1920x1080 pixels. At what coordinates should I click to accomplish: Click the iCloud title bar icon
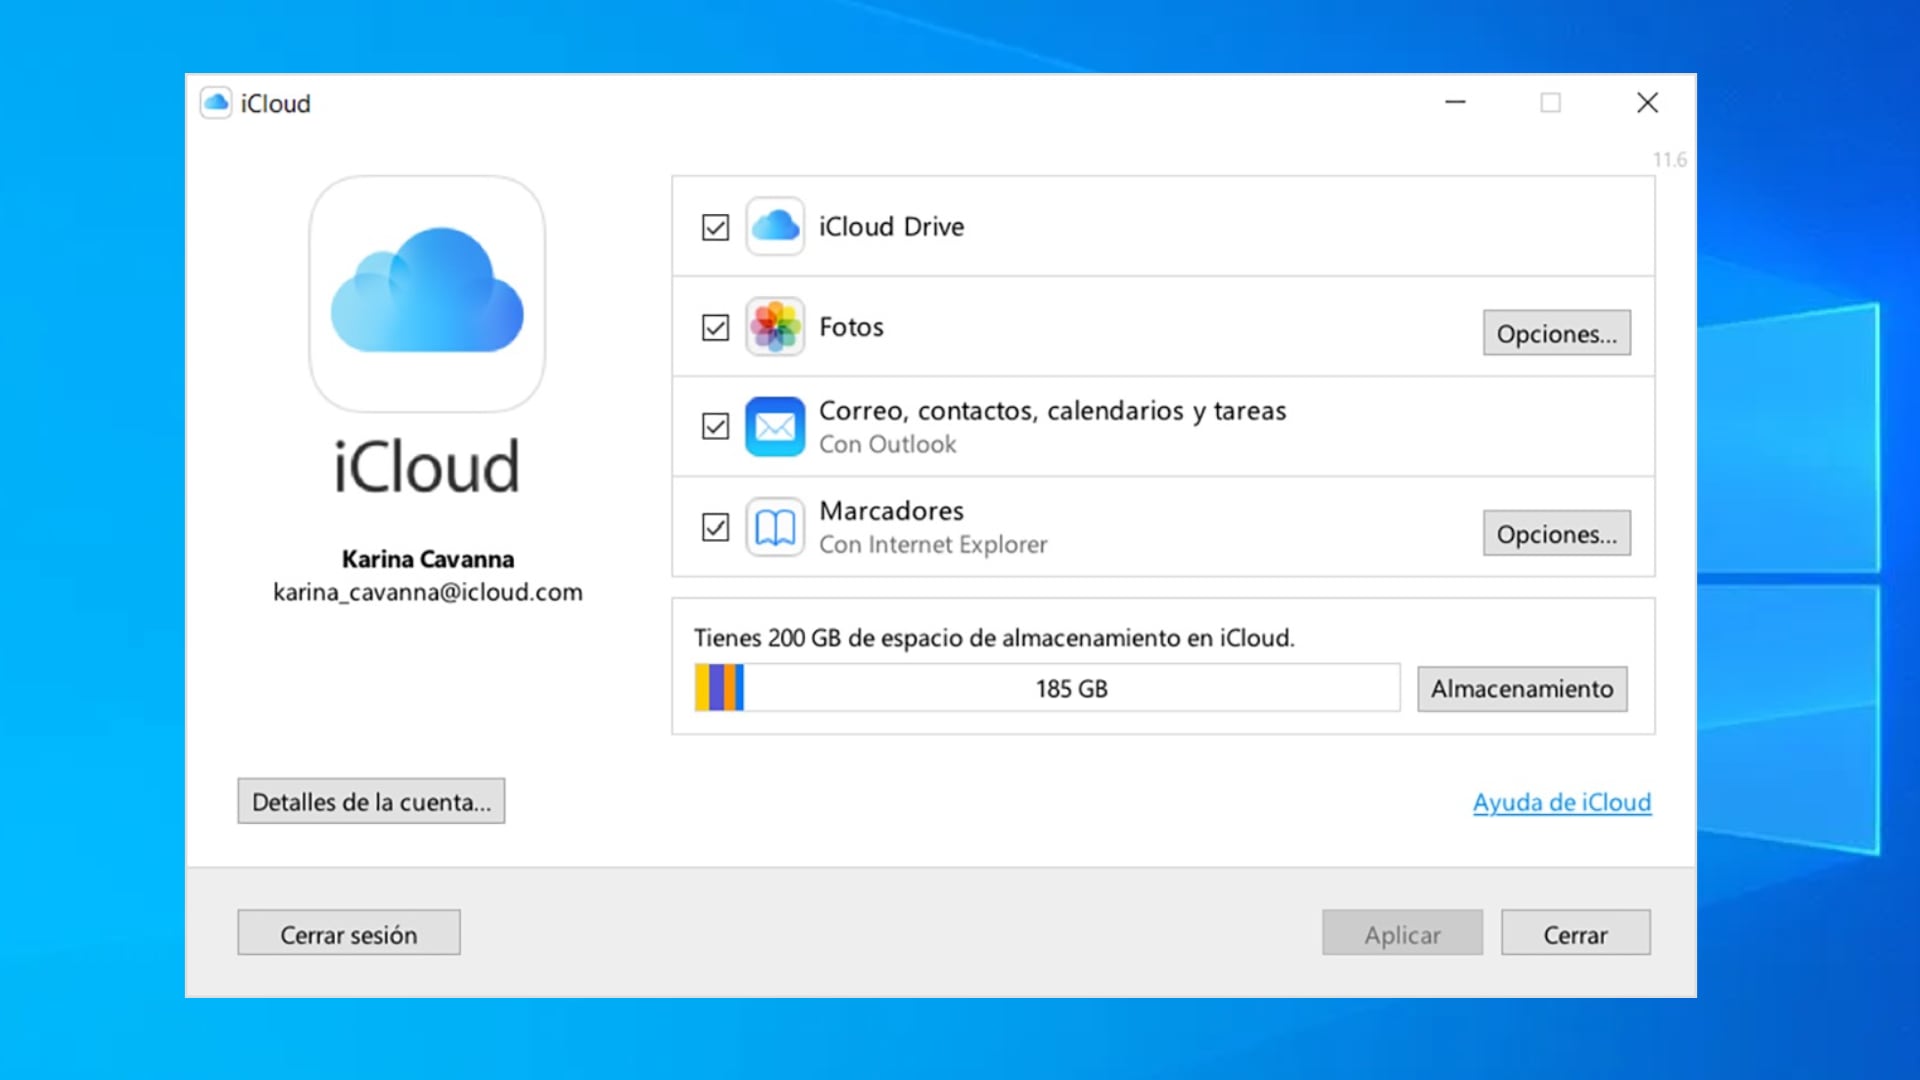(x=215, y=103)
